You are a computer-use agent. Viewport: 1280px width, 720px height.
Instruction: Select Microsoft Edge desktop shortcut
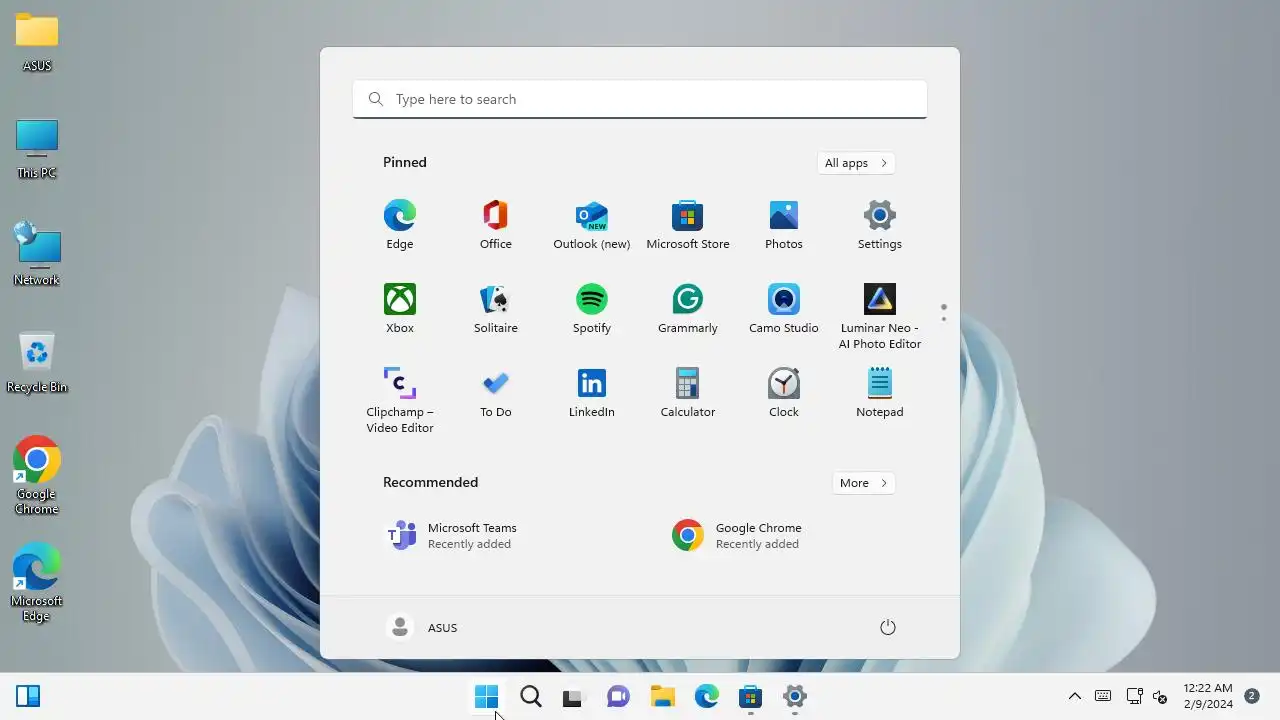pyautogui.click(x=37, y=582)
